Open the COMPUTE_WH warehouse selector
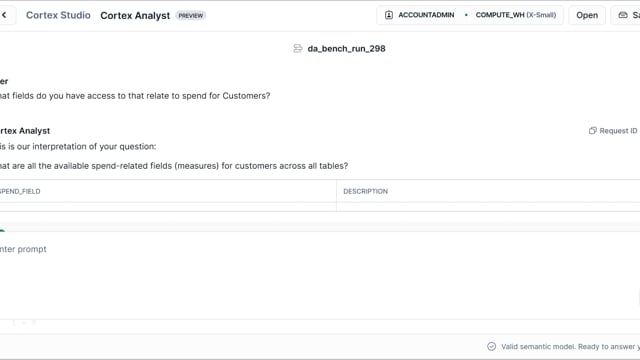 click(x=516, y=15)
